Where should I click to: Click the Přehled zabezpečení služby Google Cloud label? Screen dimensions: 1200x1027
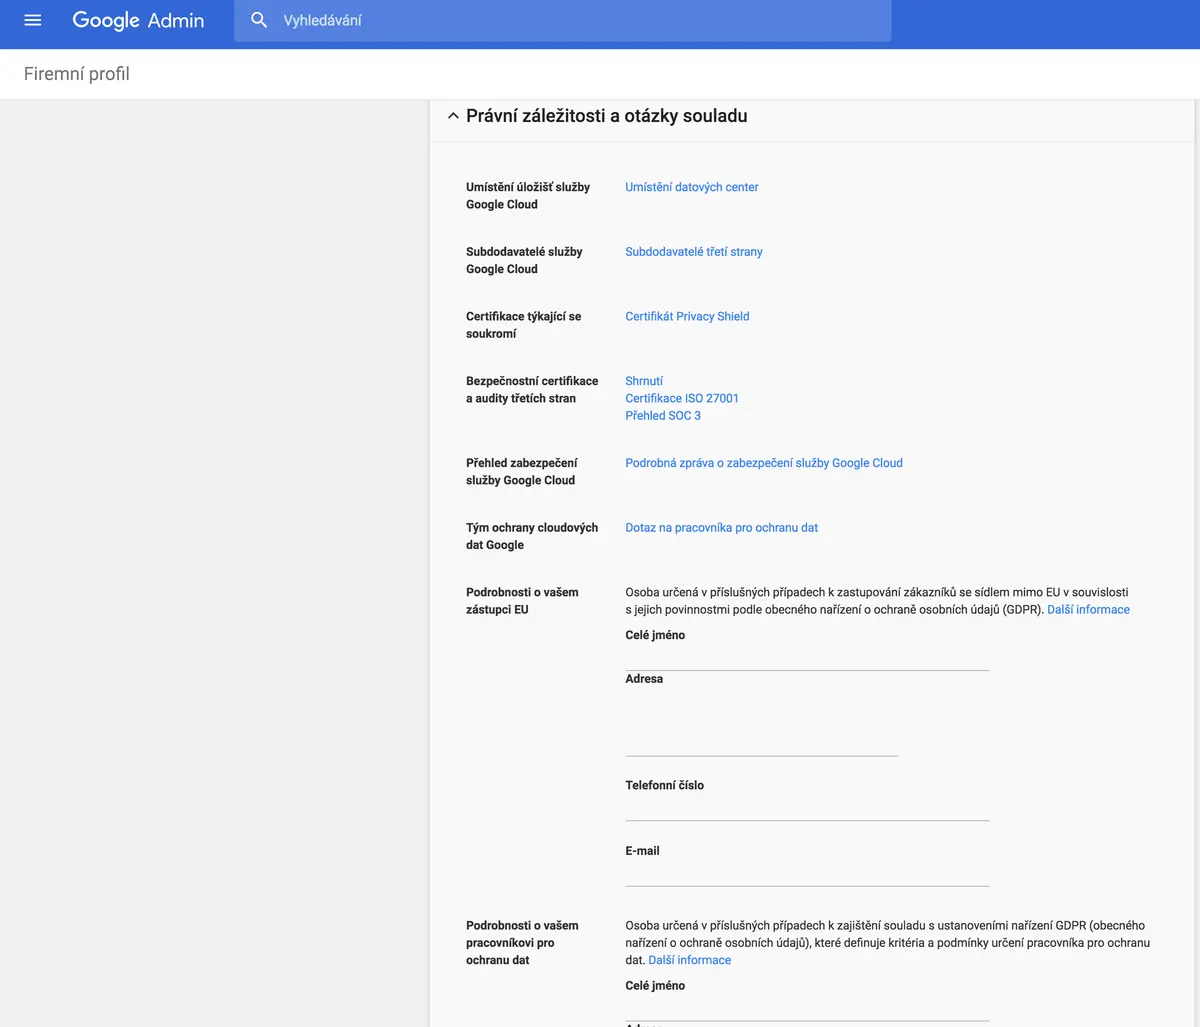click(521, 472)
